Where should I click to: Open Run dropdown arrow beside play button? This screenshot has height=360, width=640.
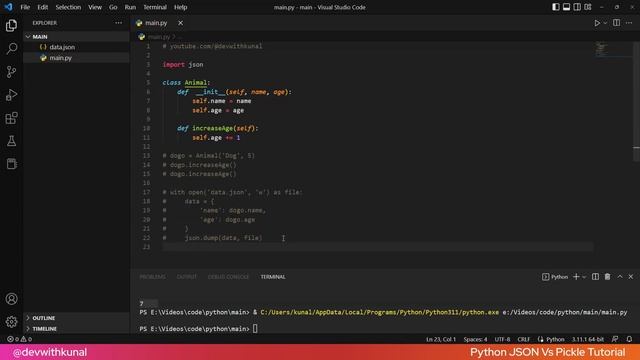605,23
